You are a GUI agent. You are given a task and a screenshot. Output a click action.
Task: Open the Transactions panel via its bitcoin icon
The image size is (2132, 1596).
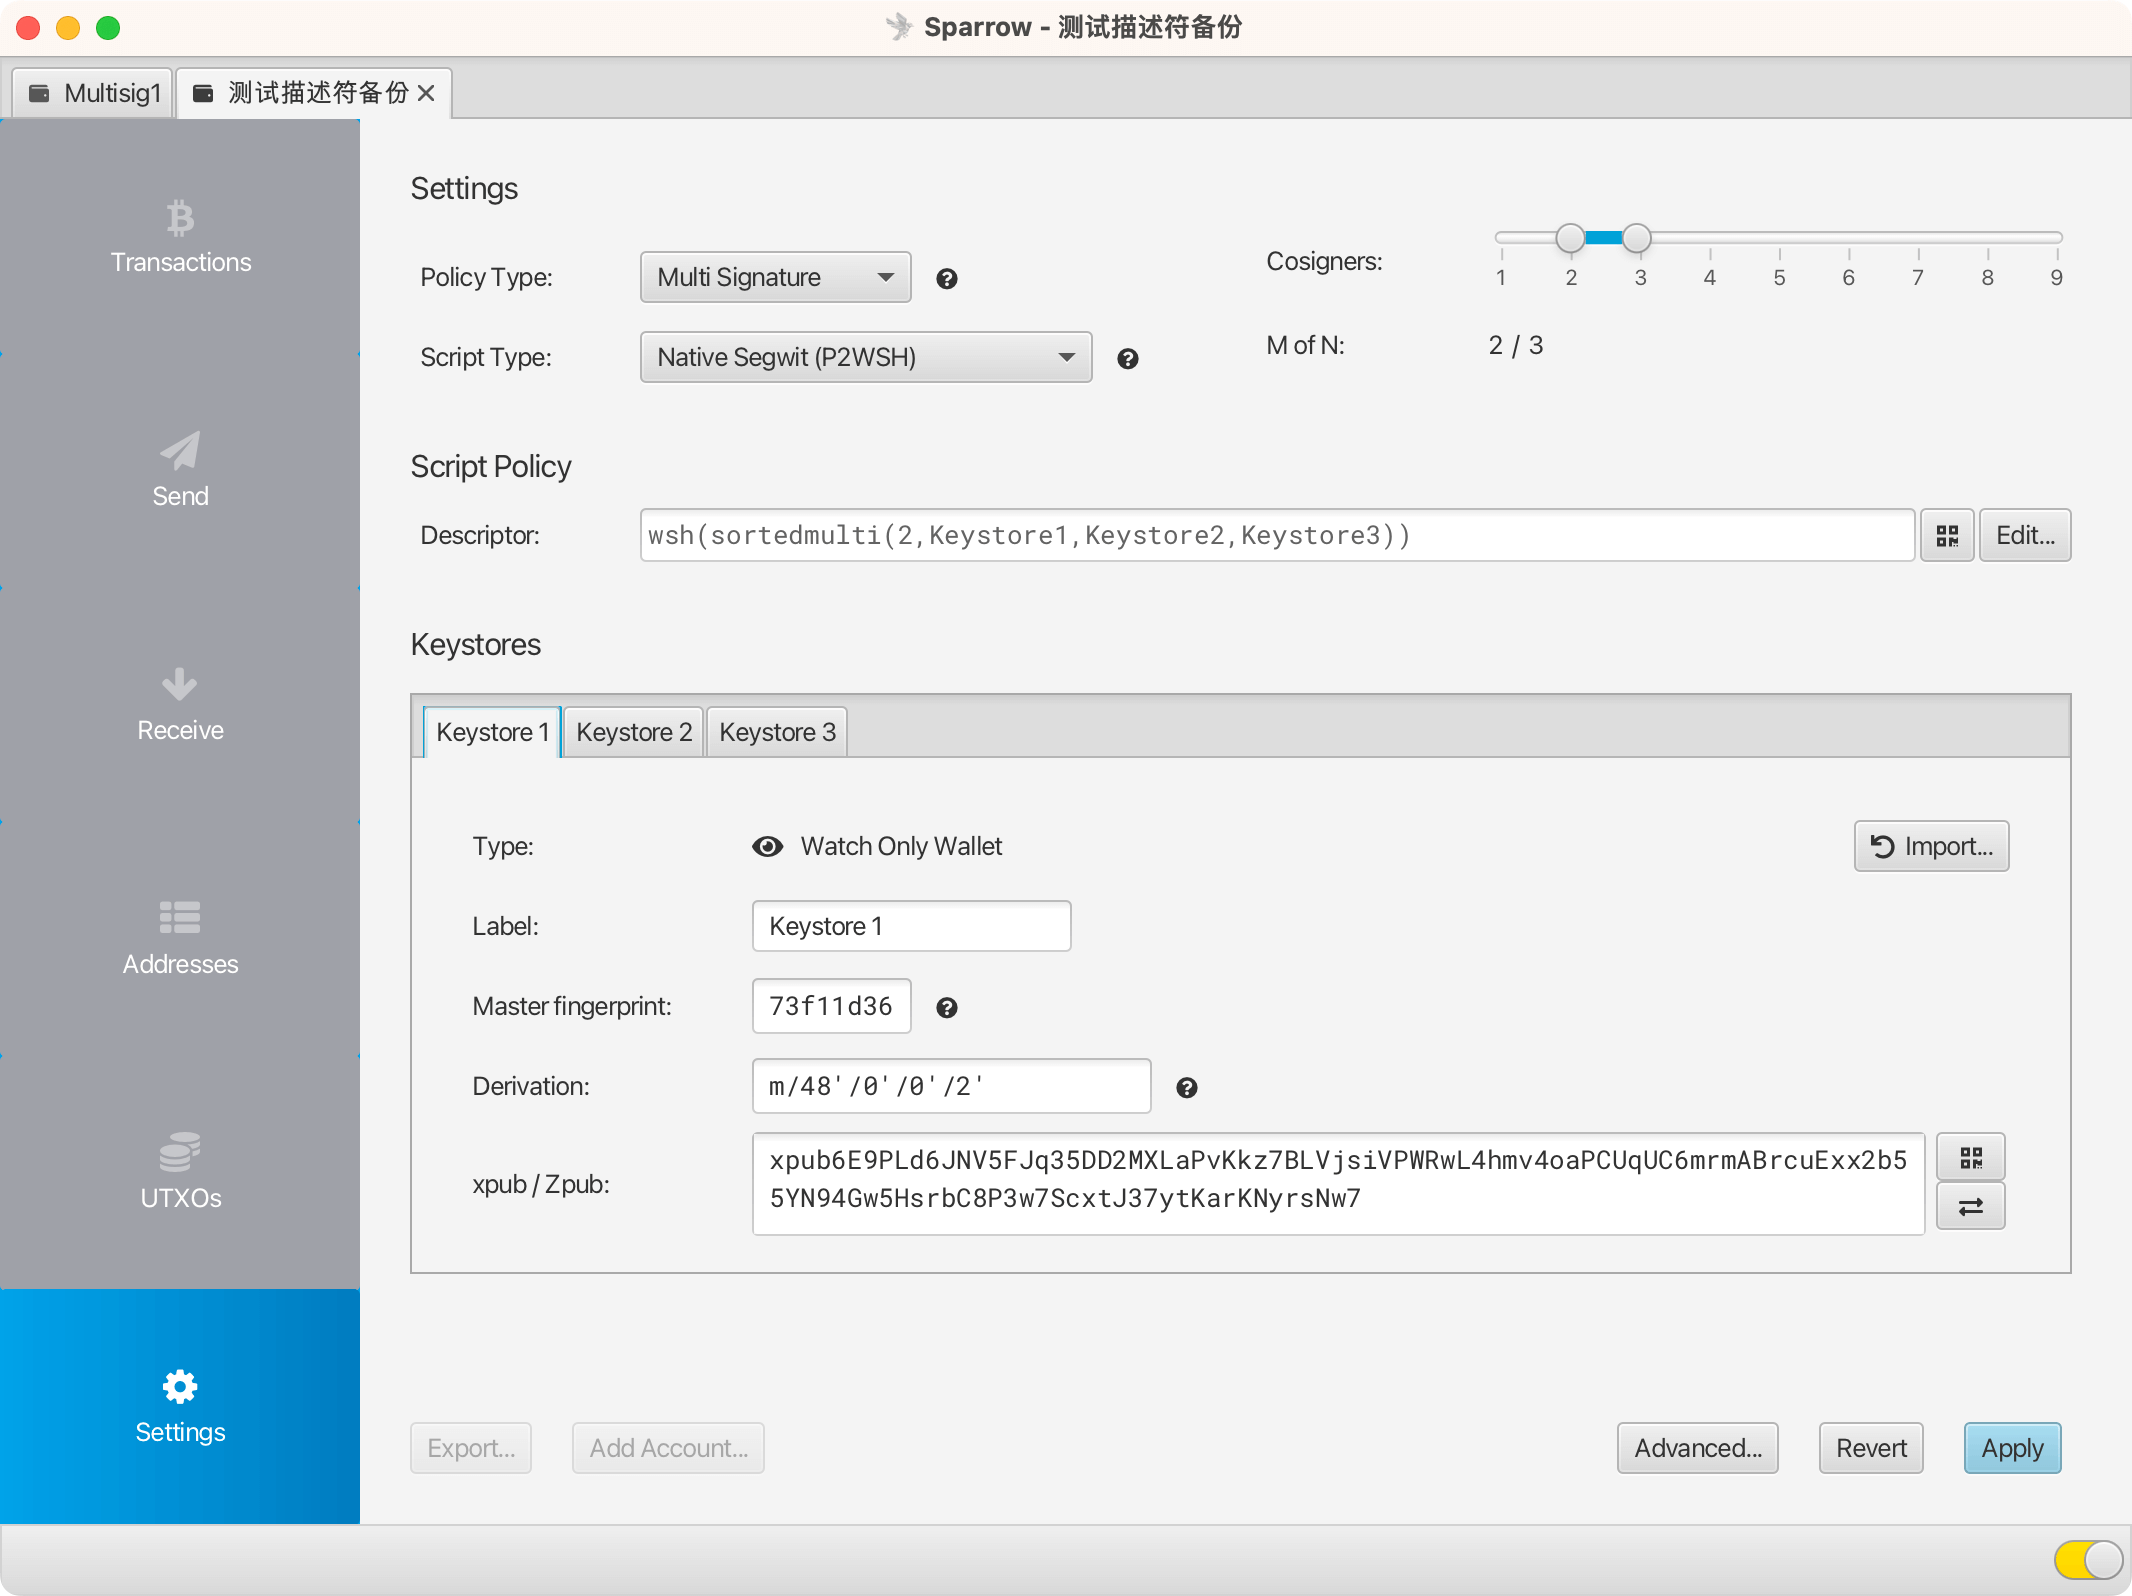click(x=180, y=218)
